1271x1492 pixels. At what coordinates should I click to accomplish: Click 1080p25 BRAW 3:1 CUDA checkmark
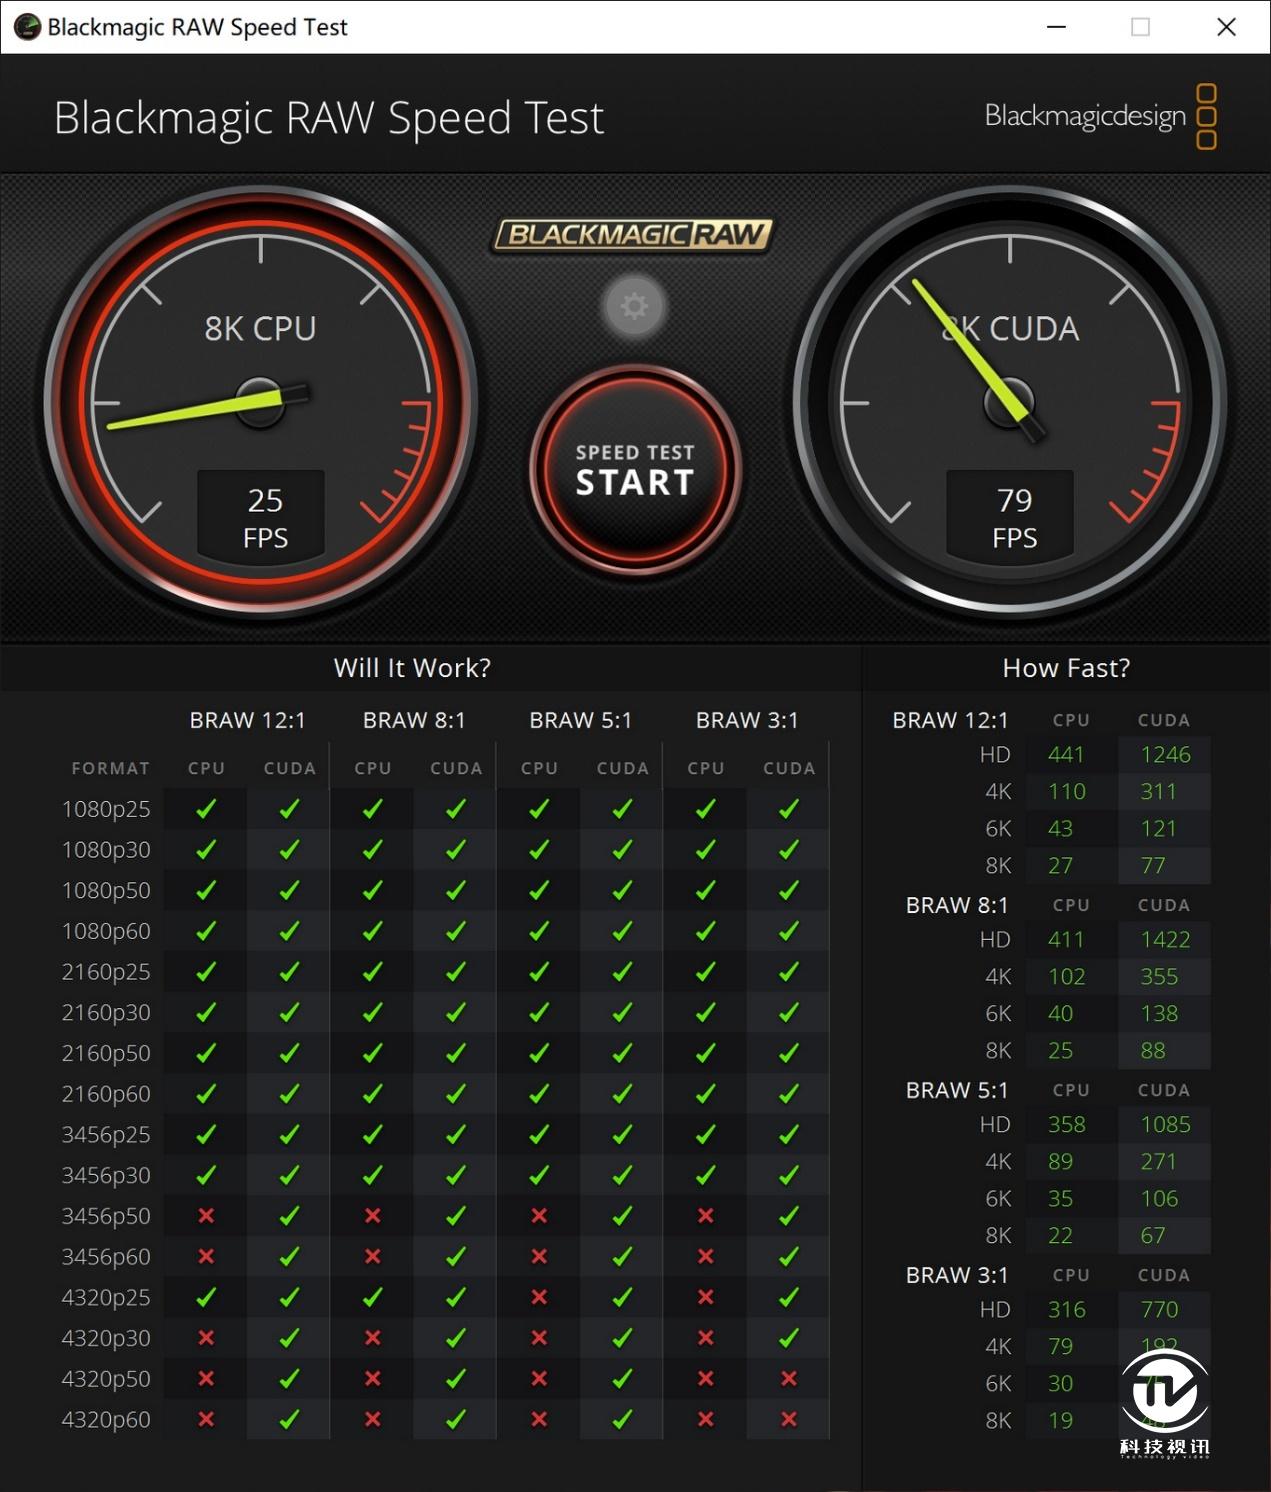pos(789,809)
